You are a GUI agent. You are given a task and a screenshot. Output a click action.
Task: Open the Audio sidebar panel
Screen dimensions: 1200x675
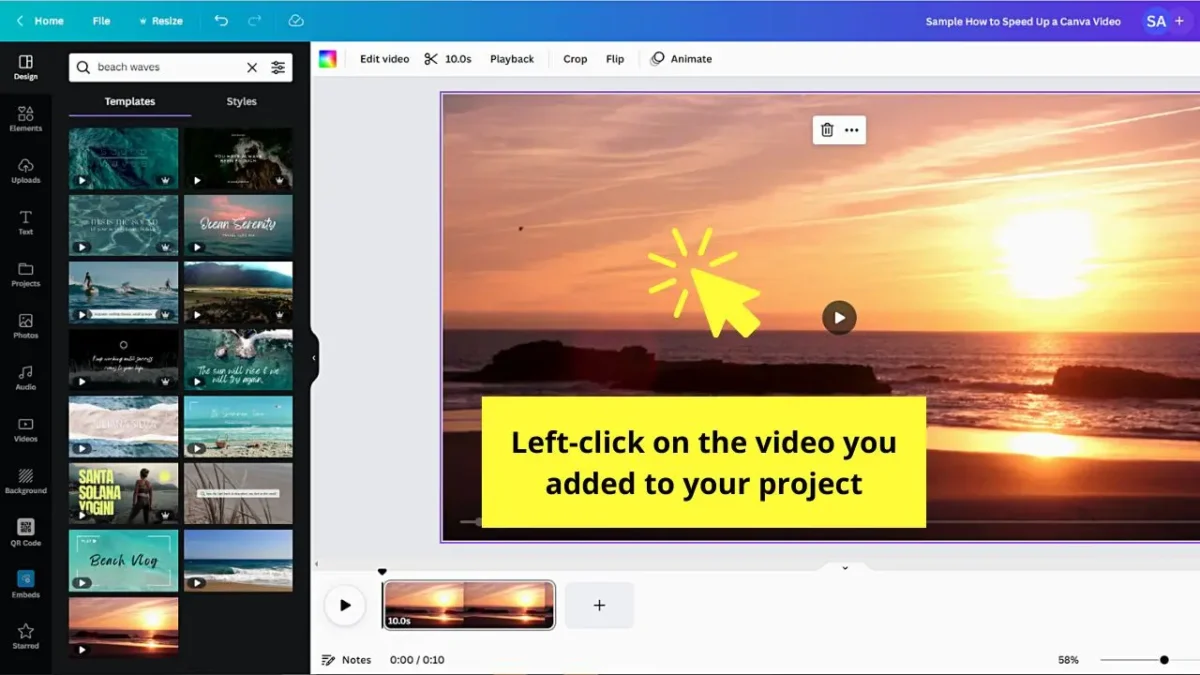[x=26, y=378]
